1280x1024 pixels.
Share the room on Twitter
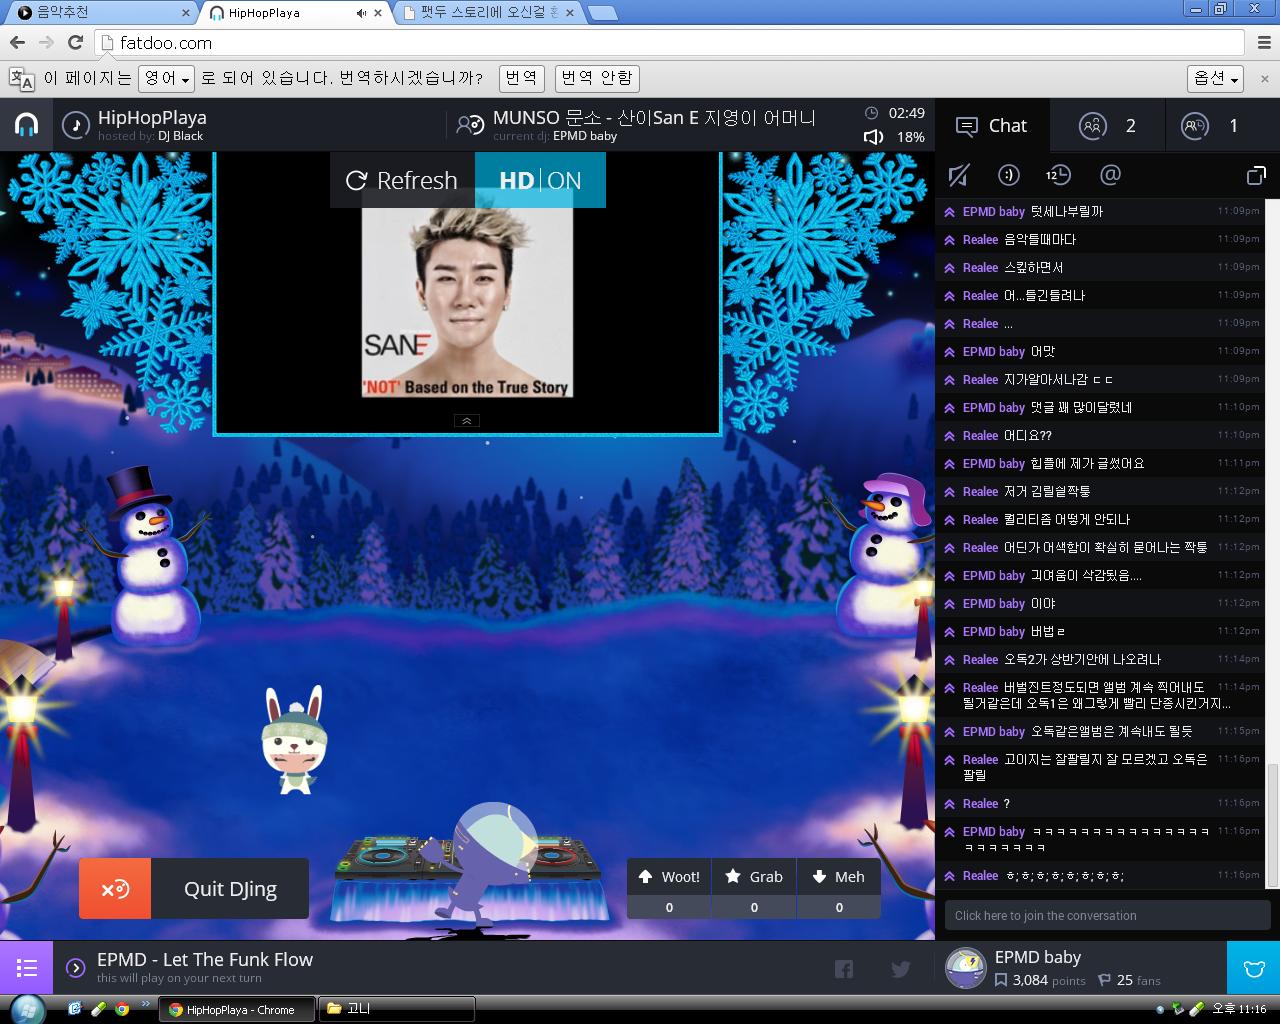pyautogui.click(x=900, y=968)
